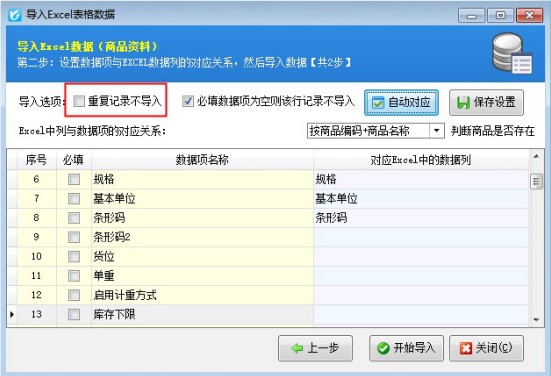Screen dimensions: 551x376
Task: Select data item name 启用计重方式
Action: (202, 294)
